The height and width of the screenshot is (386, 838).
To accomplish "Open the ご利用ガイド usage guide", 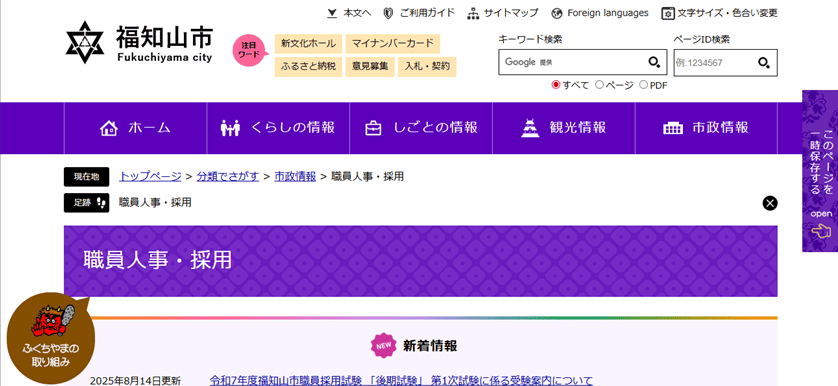I will tap(427, 13).
